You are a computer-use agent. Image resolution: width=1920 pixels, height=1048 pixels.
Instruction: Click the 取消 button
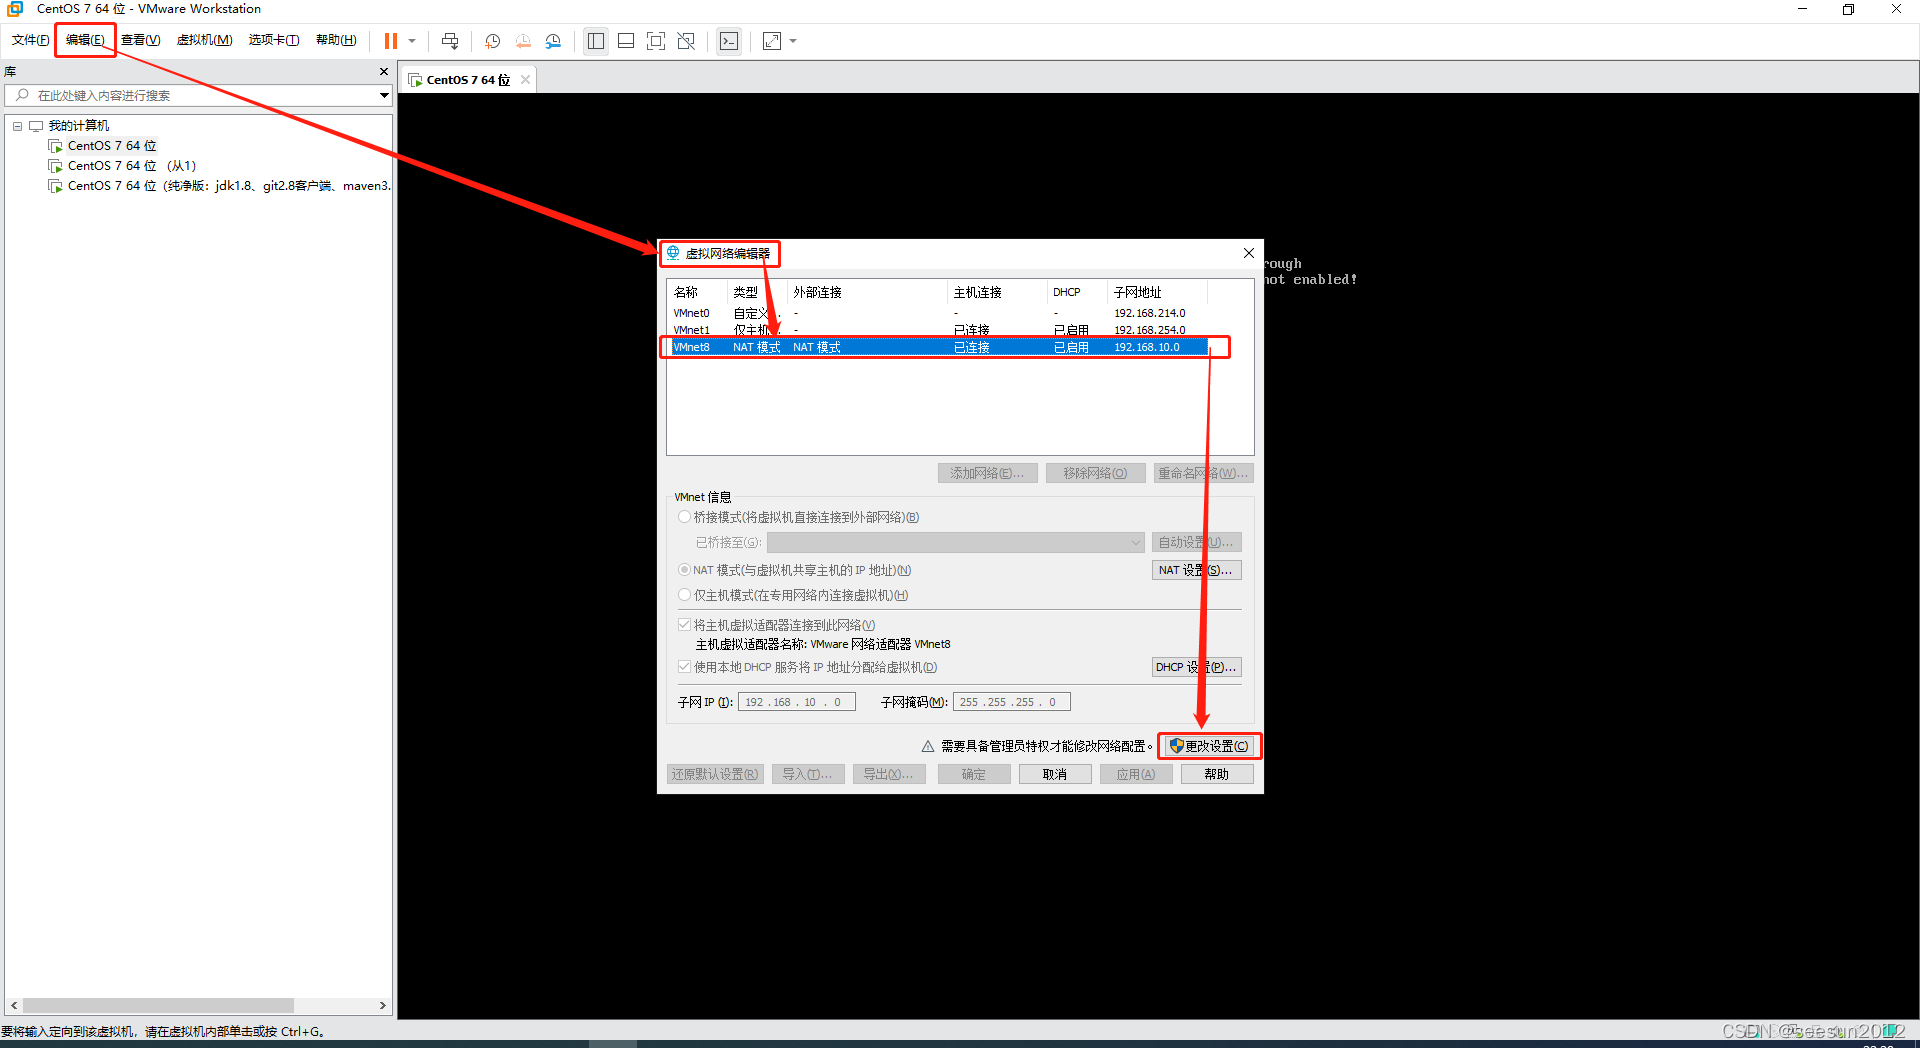[x=1054, y=774]
